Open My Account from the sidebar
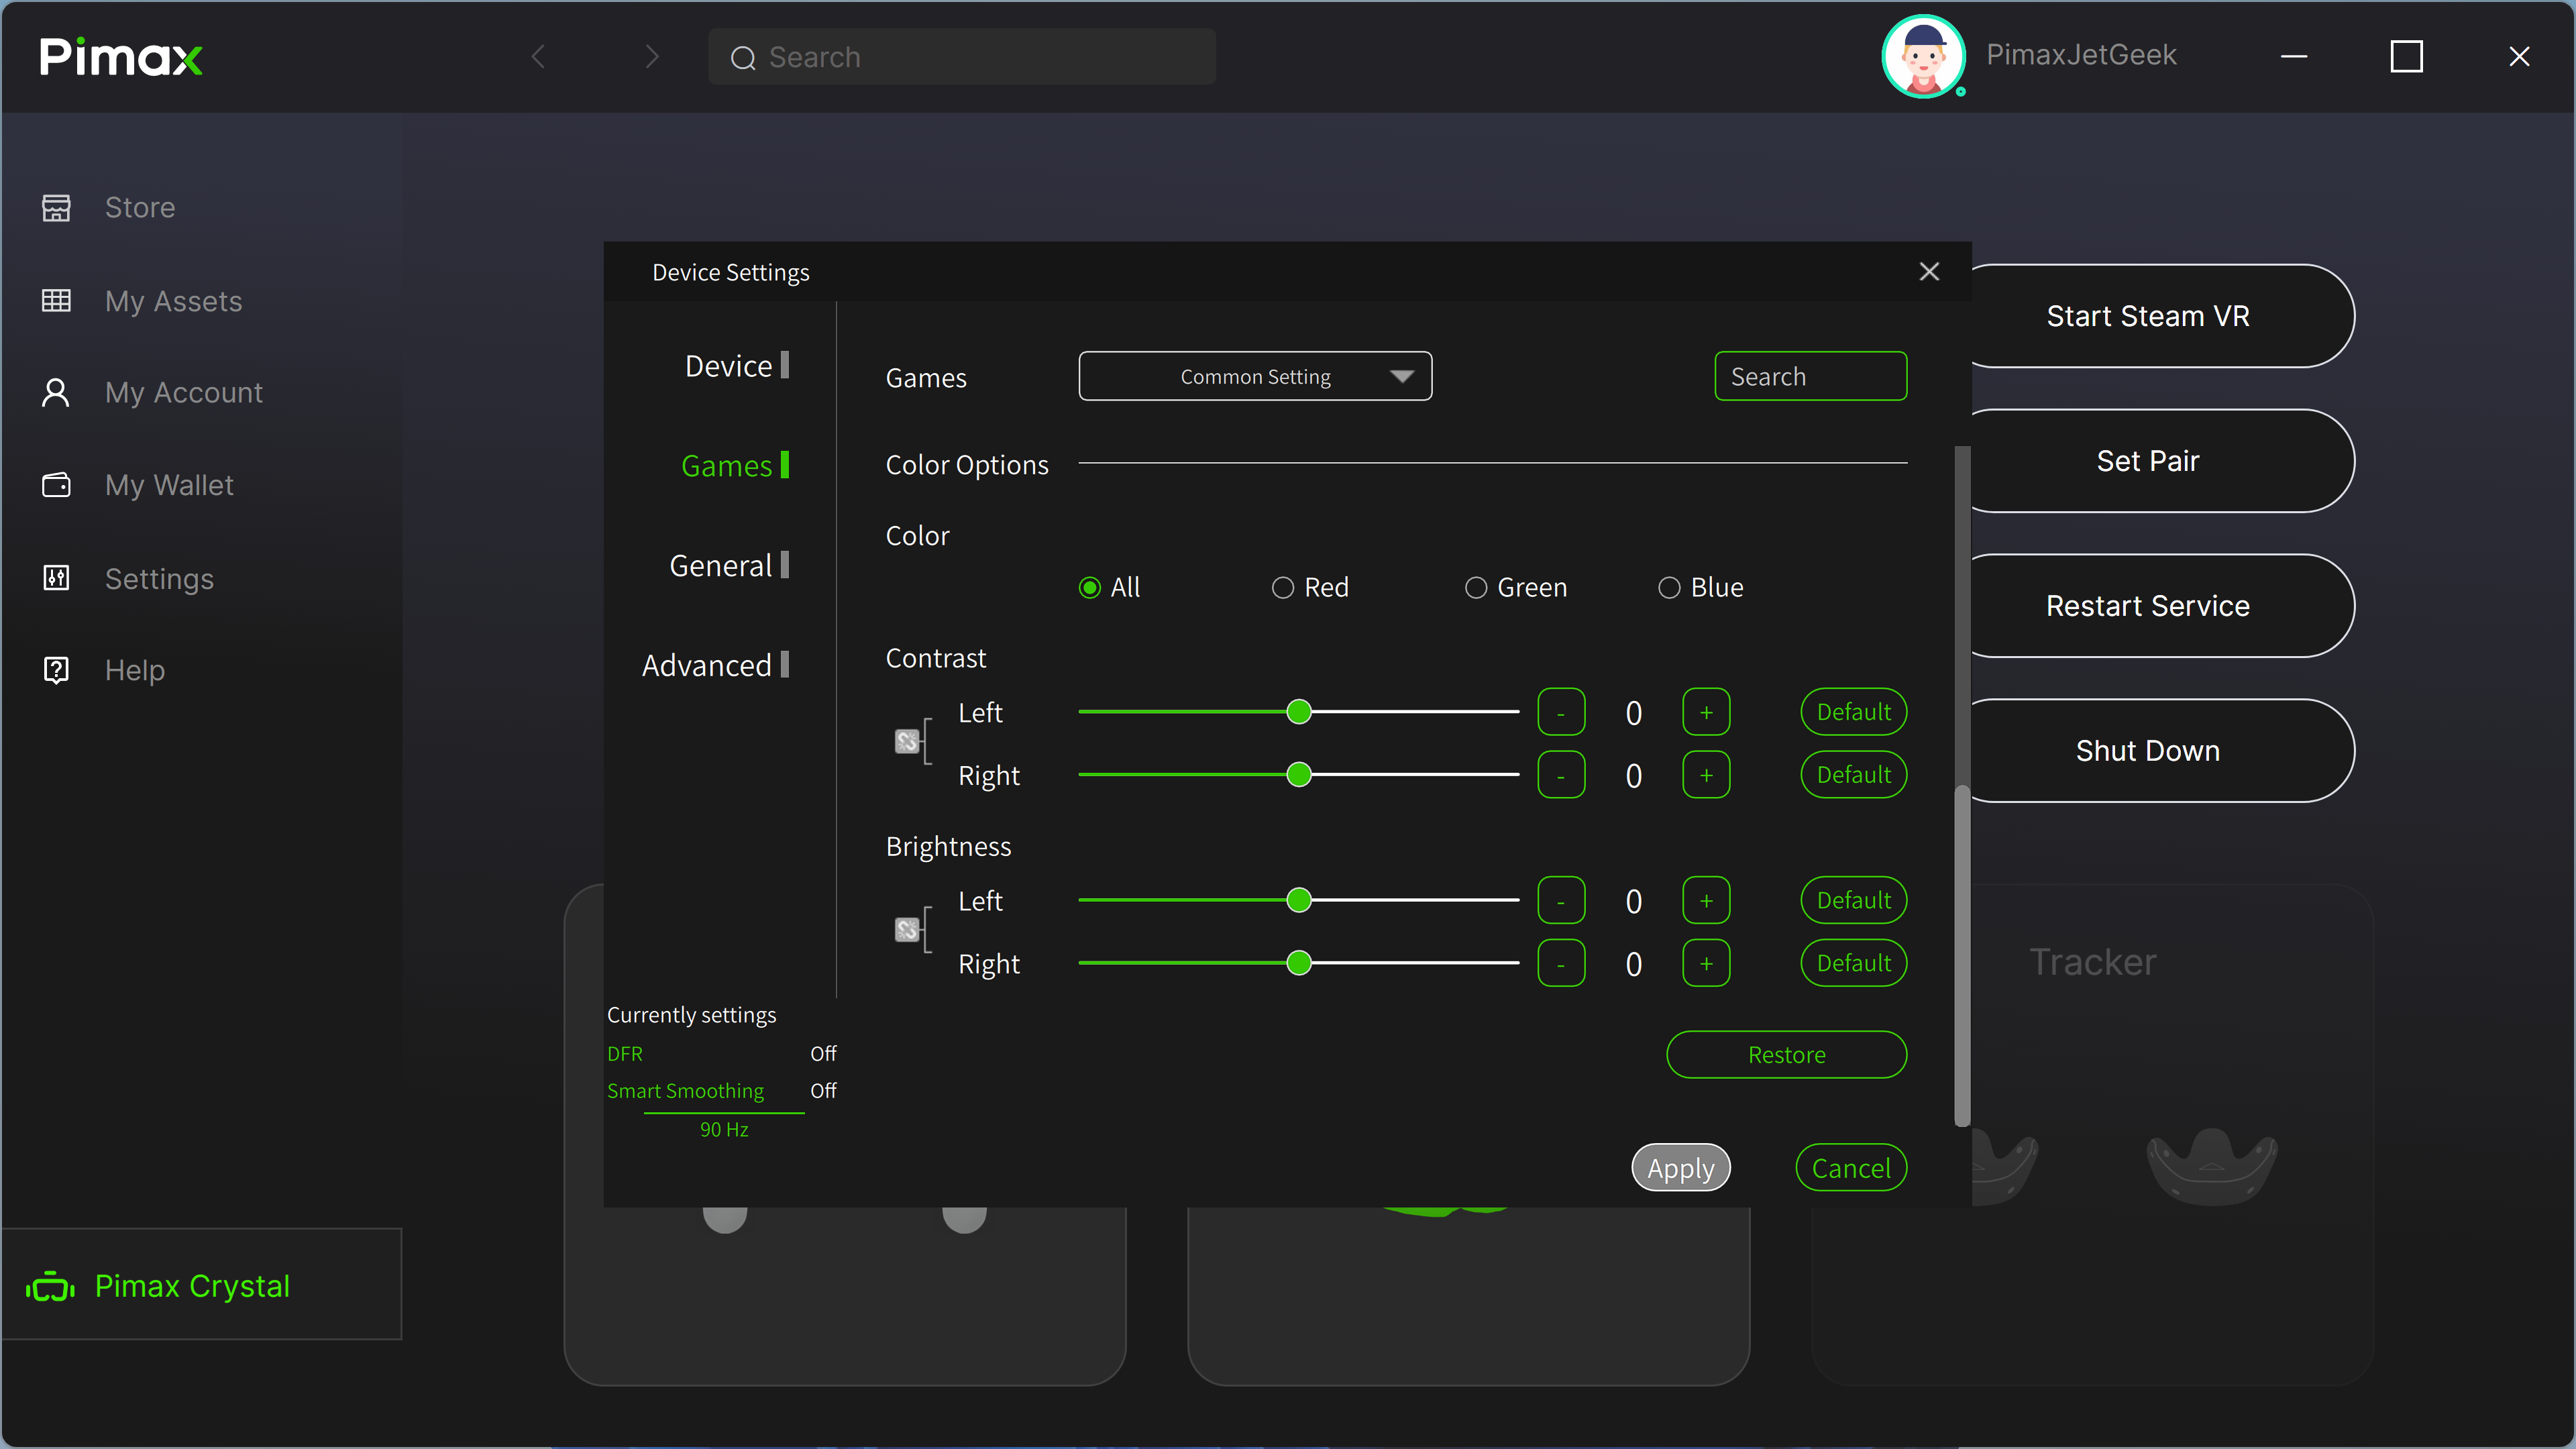Screen dimensions: 2576x1449 [184, 392]
